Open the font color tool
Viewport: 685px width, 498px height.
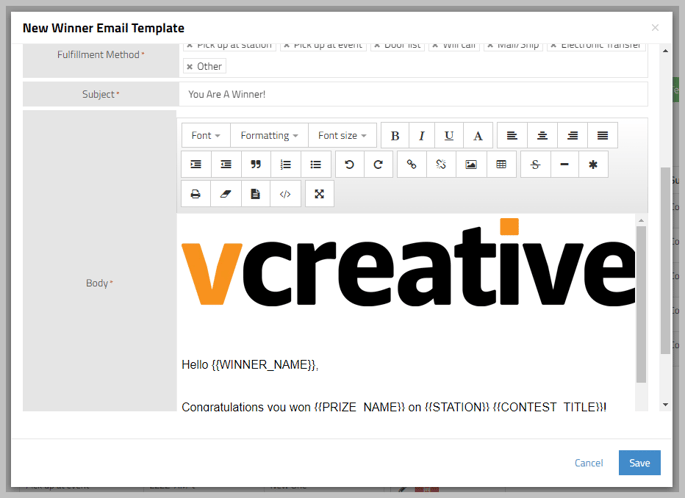click(x=478, y=135)
